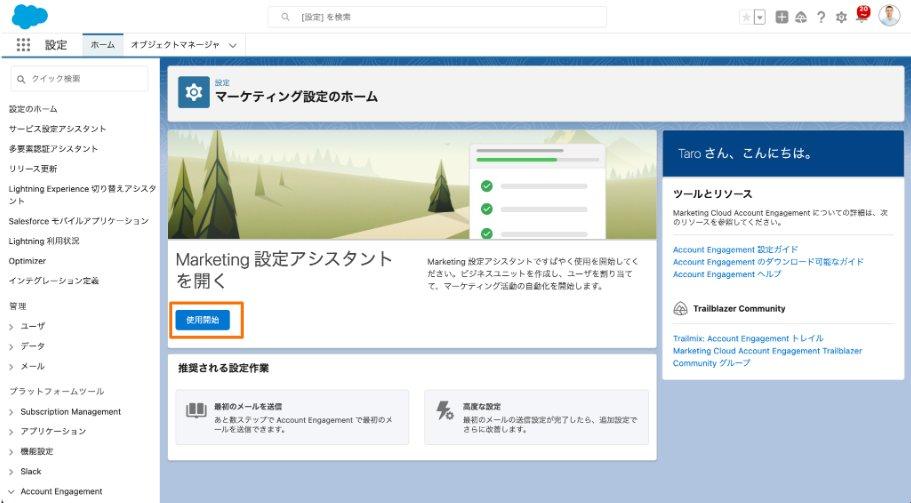Click the forest landscape banner image

[x=412, y=185]
